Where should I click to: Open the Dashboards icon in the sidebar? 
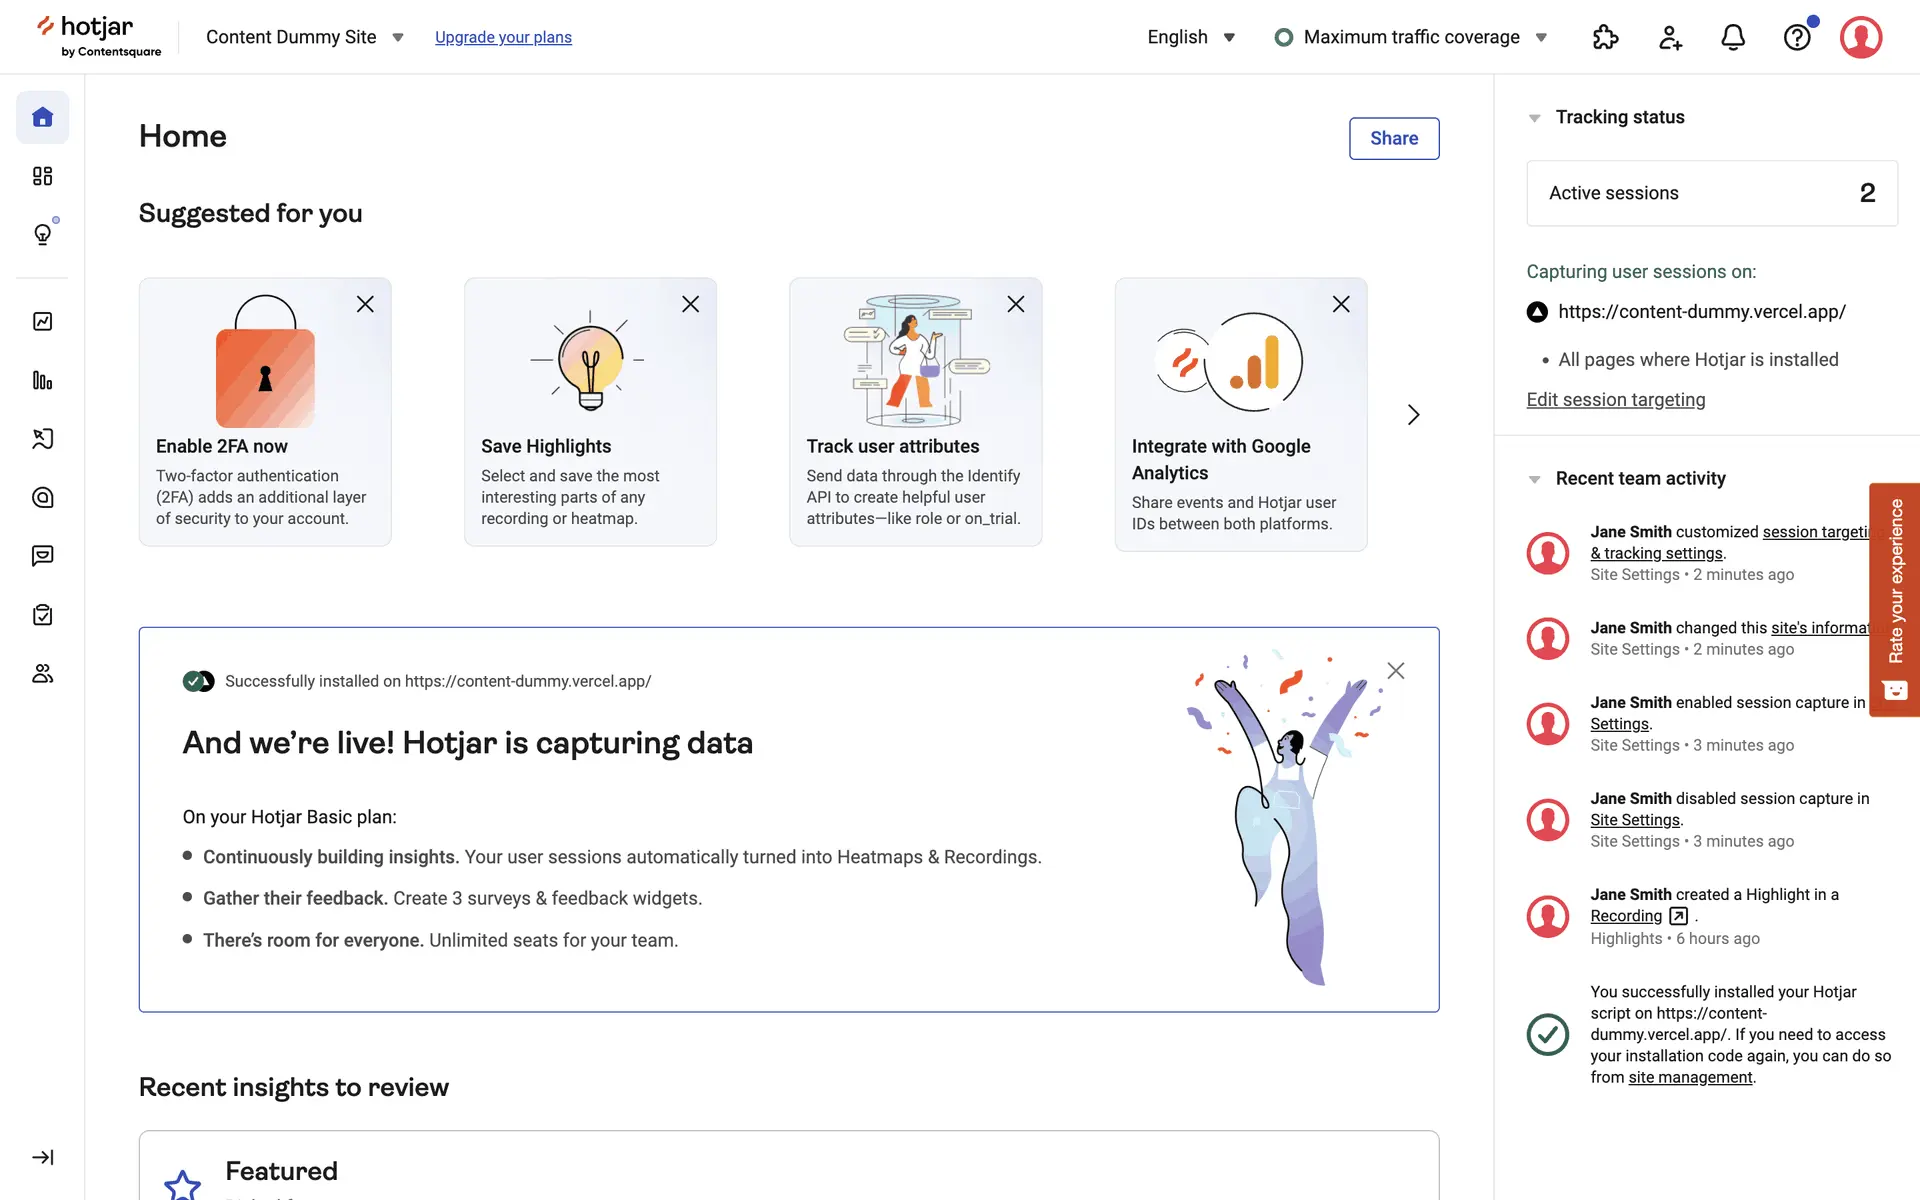tap(42, 176)
